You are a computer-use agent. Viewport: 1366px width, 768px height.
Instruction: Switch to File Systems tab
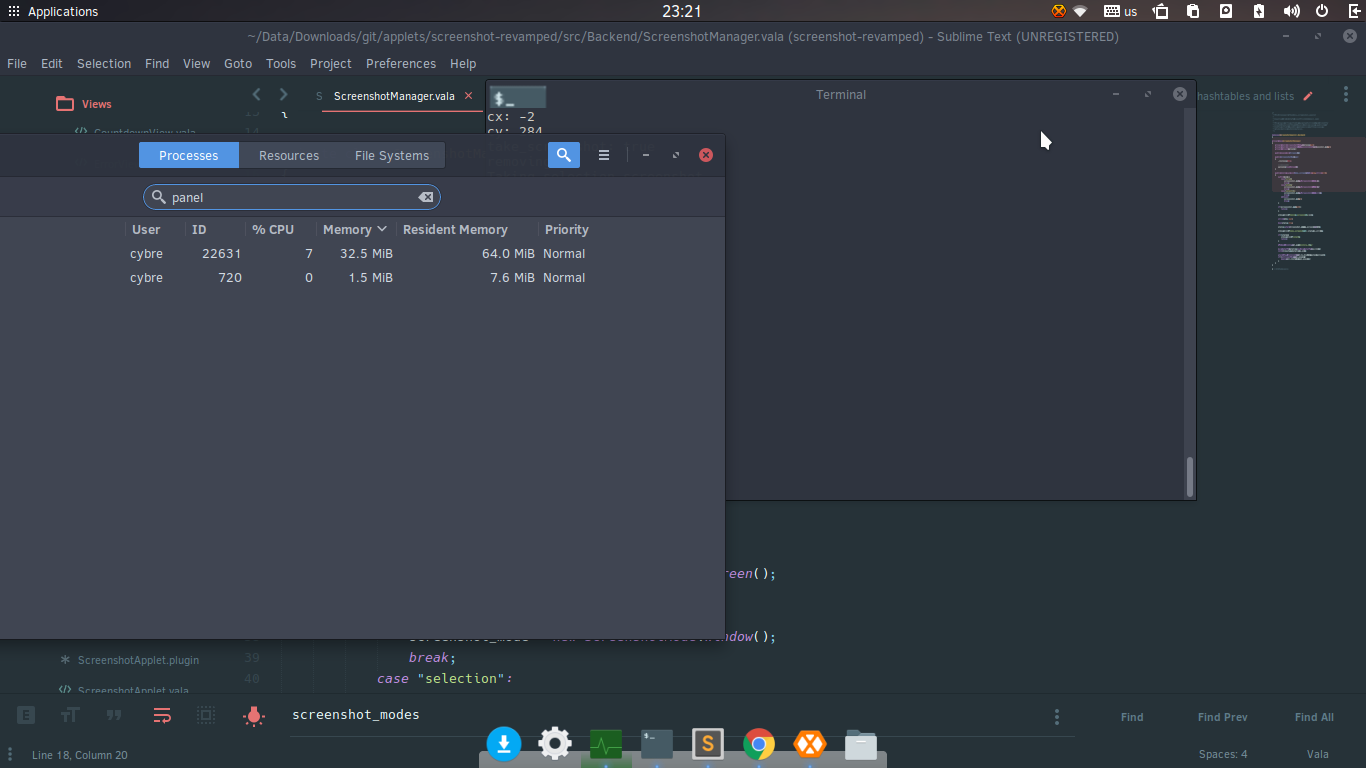pos(392,155)
